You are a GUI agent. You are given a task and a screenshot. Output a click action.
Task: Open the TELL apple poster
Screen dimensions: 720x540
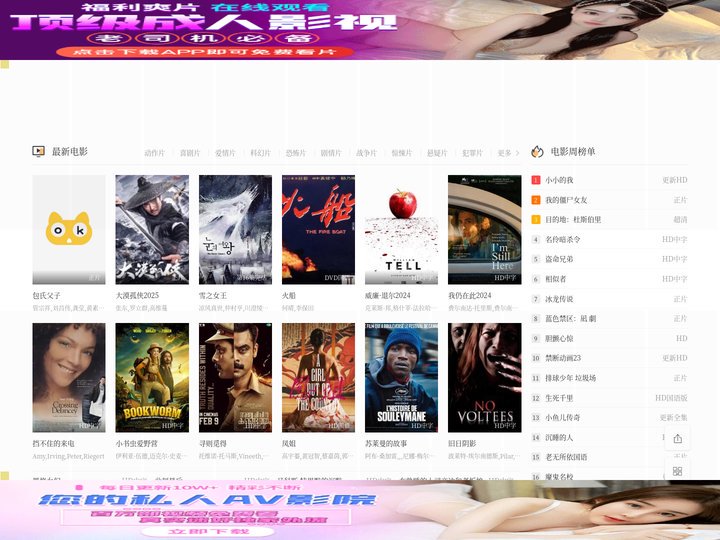(401, 230)
